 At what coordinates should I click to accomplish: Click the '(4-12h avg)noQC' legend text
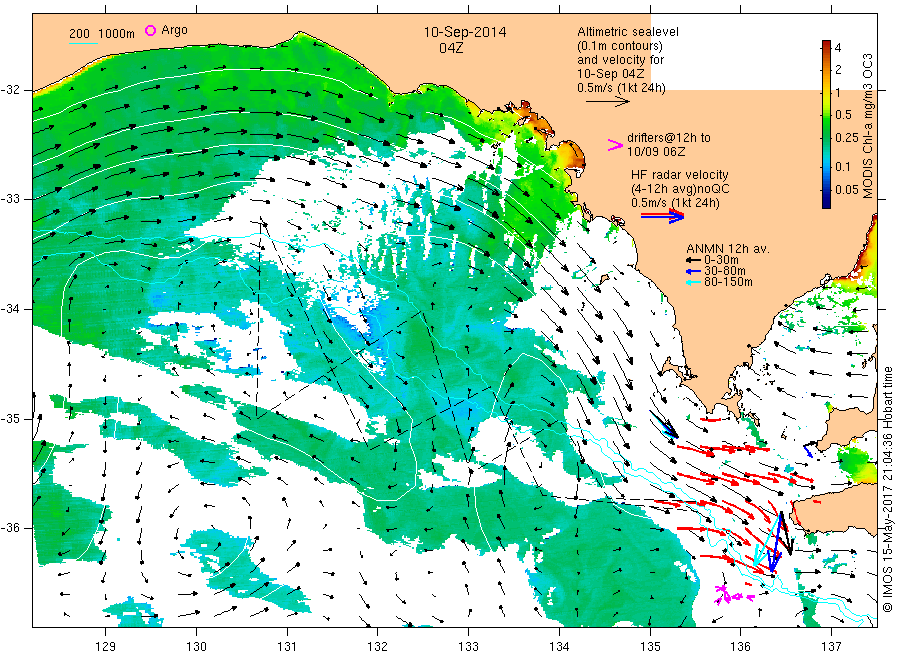pos(680,189)
